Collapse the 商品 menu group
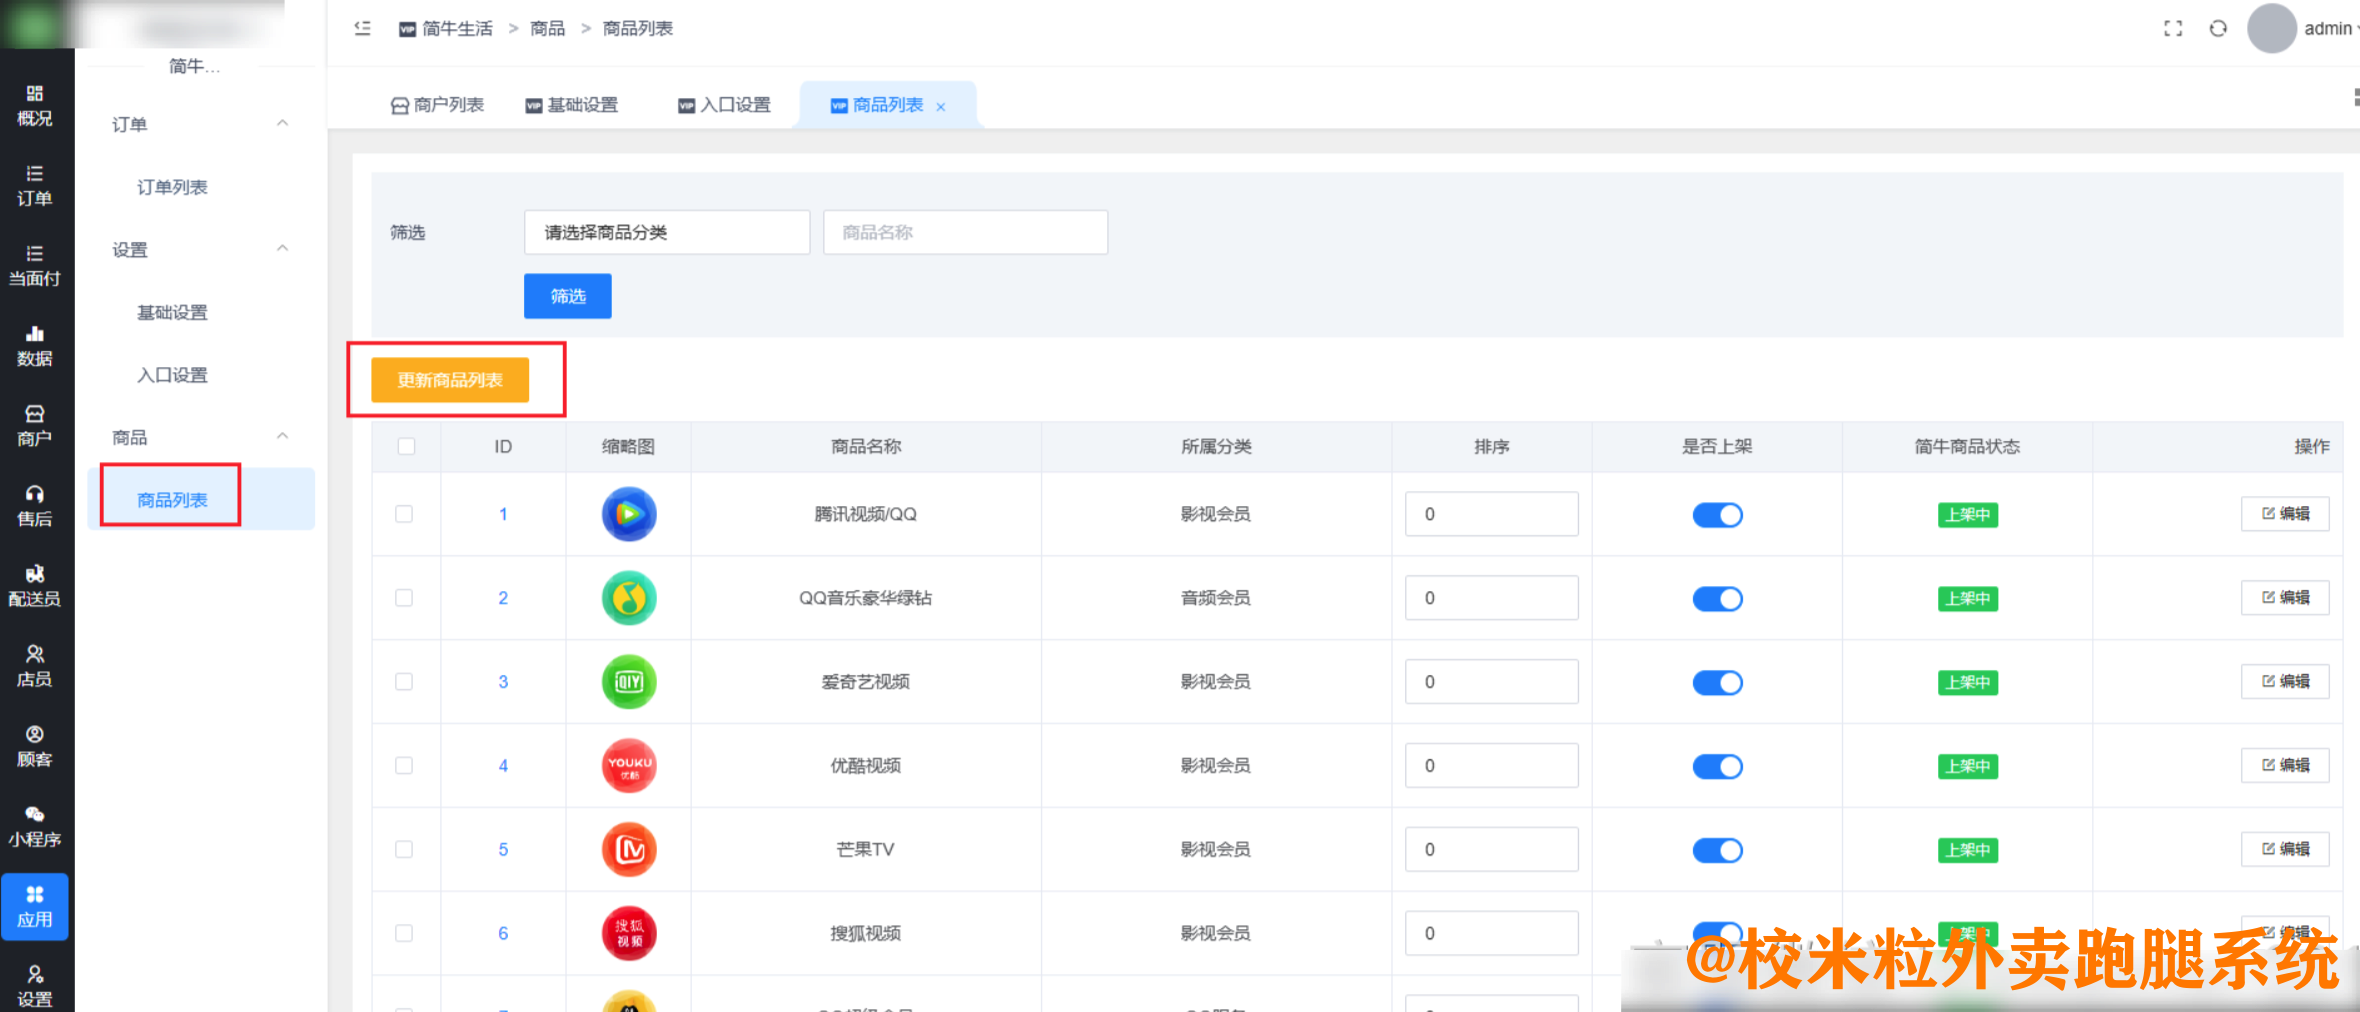Viewport: 2360px width, 1012px height. (282, 436)
